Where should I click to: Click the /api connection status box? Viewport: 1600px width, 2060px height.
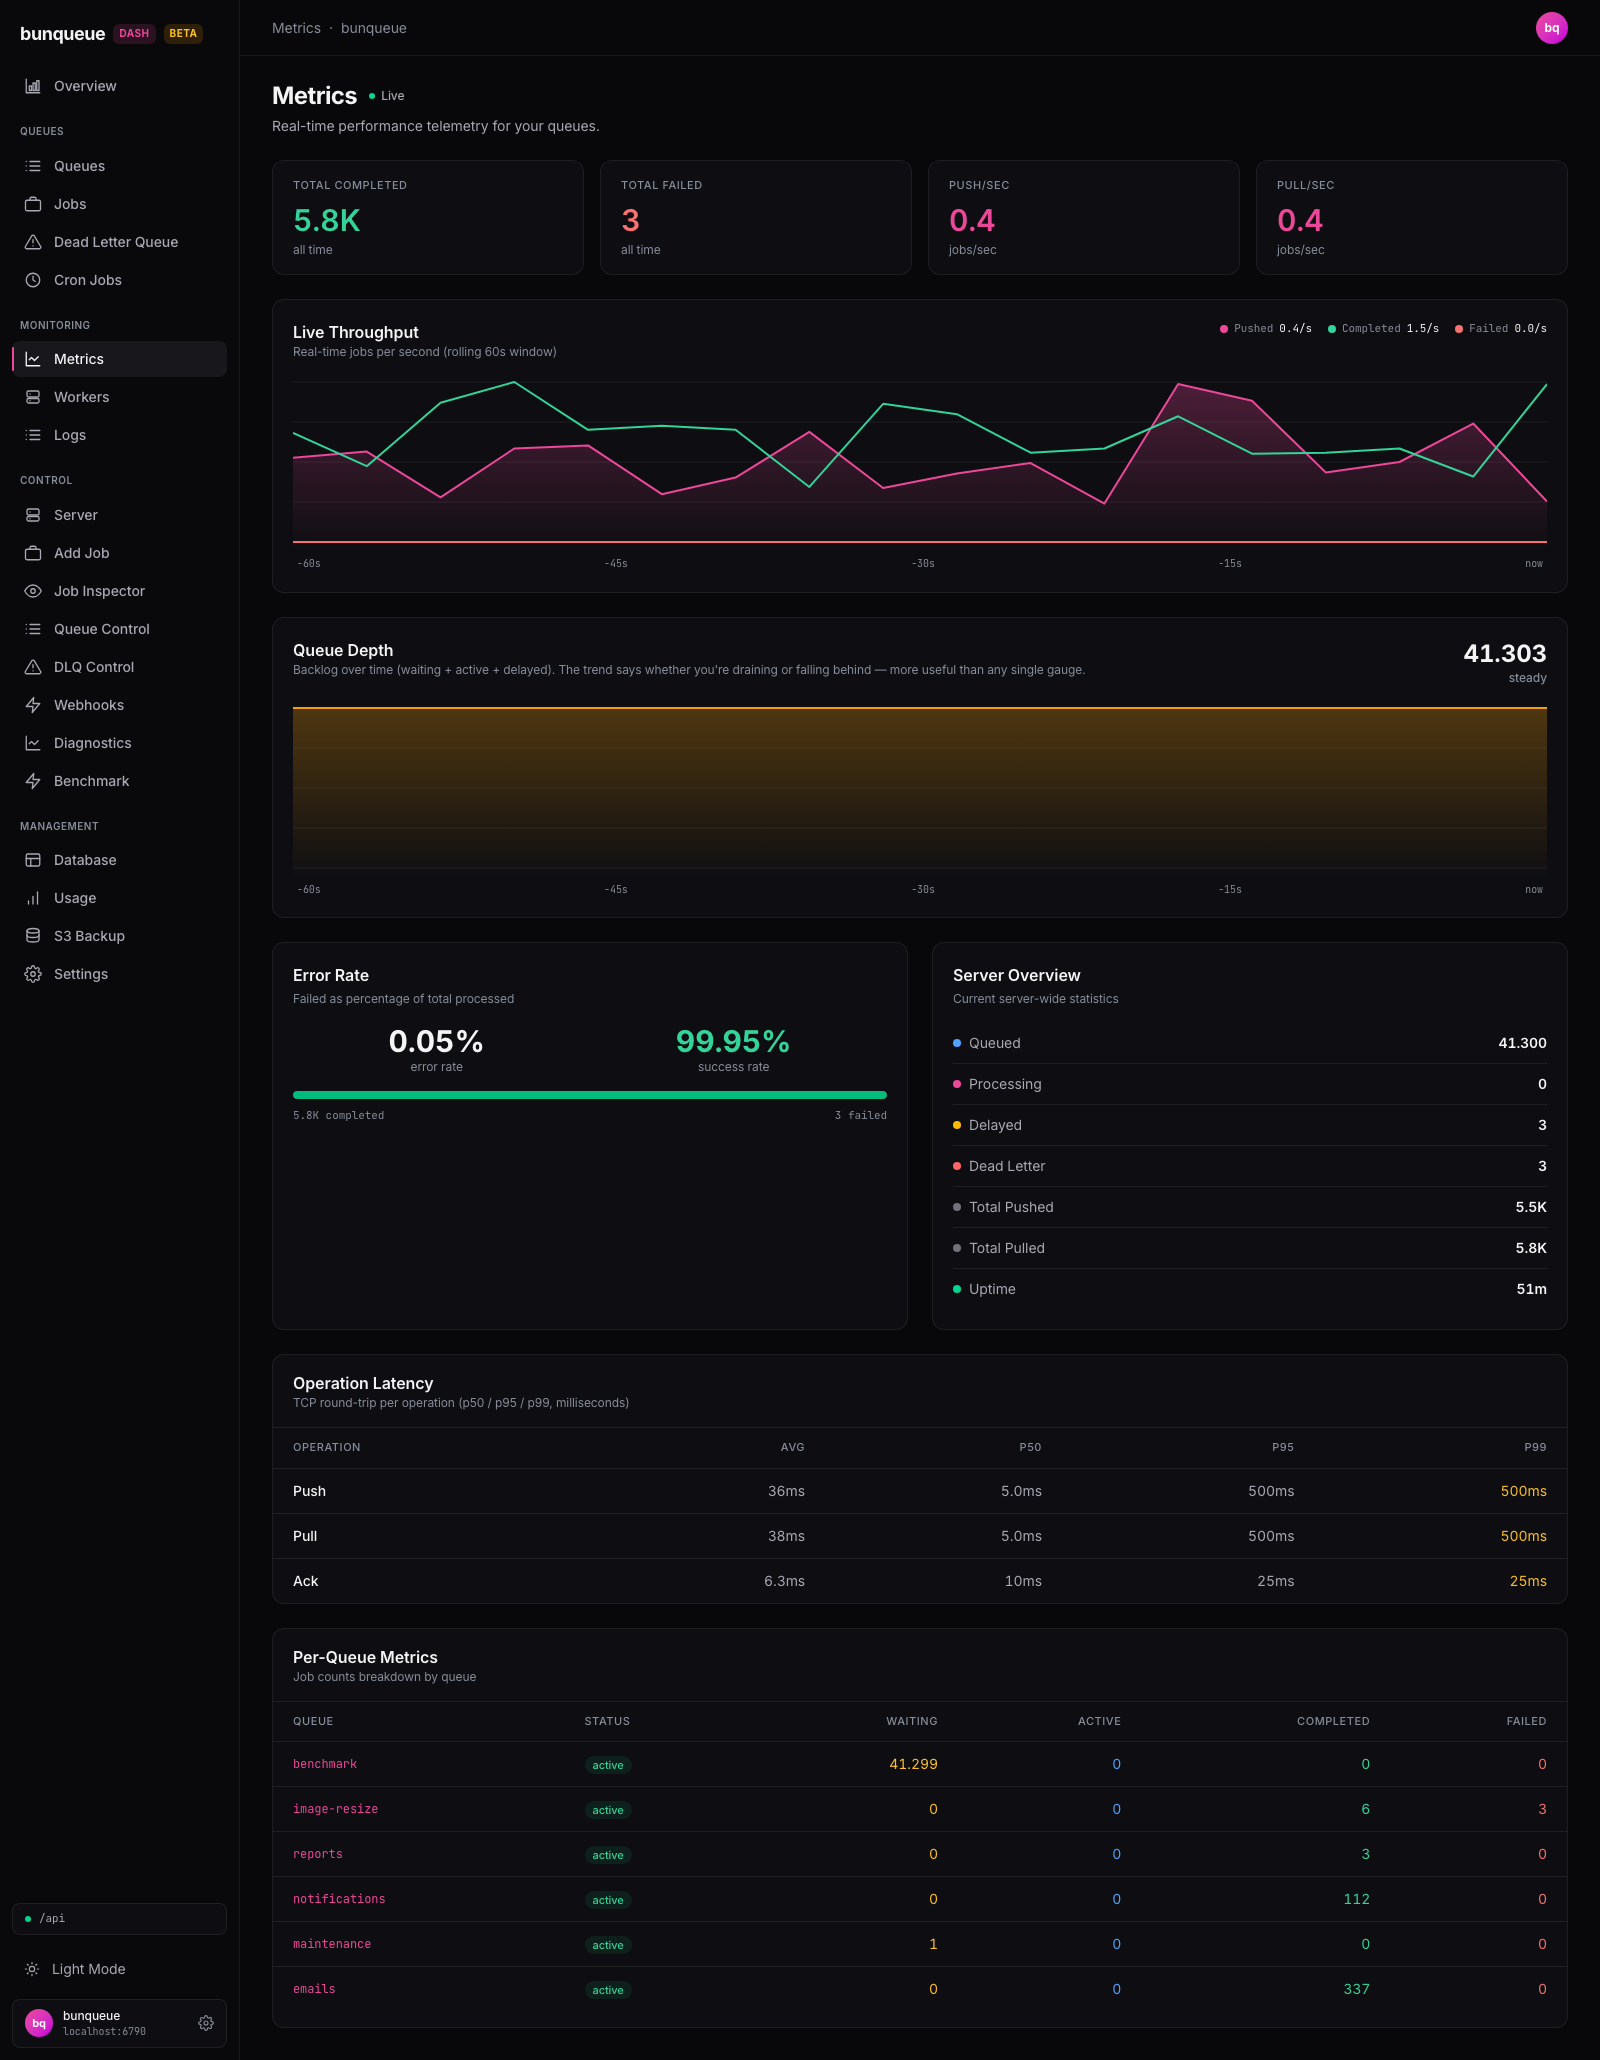119,1918
